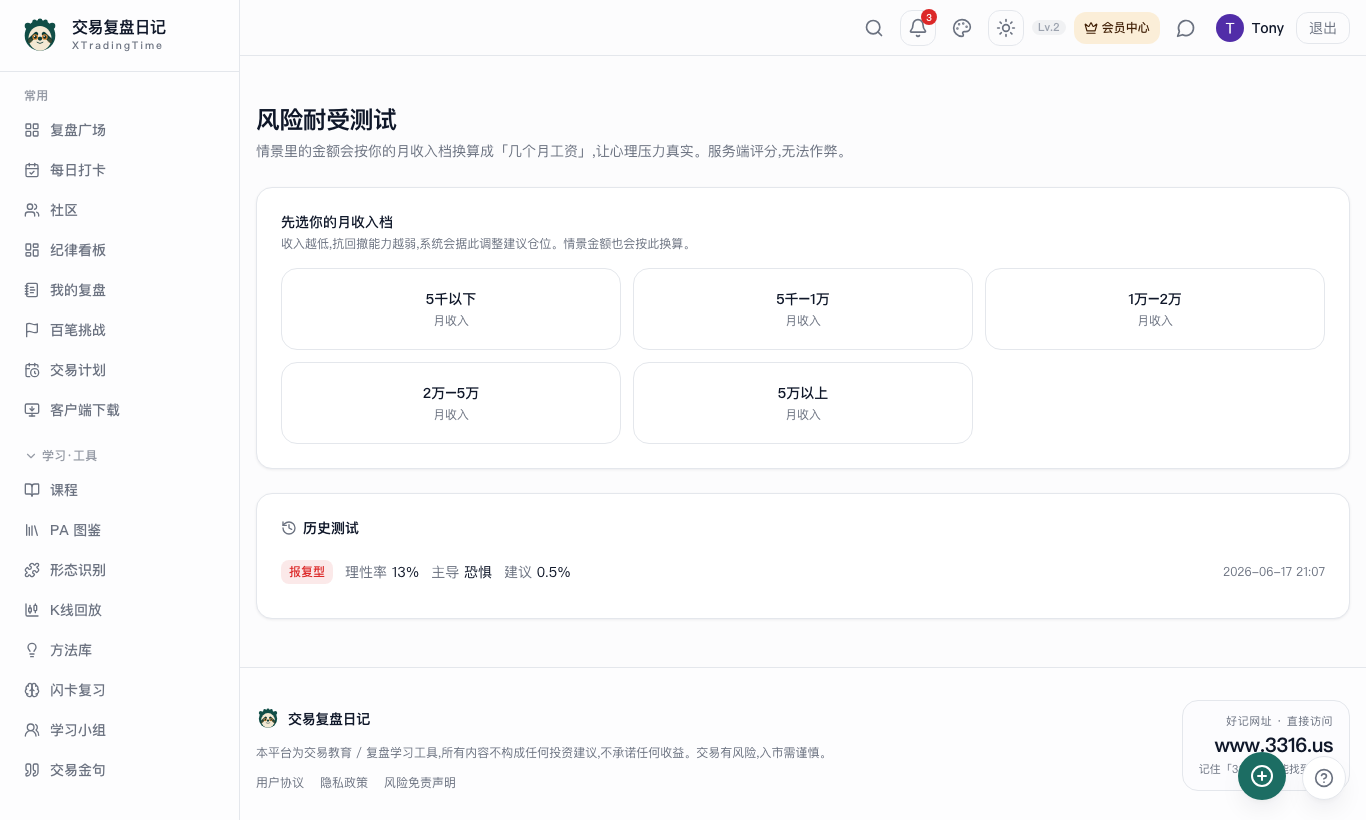The width and height of the screenshot is (1366, 820).
Task: Click the 理性率 13% value
Action: point(382,572)
